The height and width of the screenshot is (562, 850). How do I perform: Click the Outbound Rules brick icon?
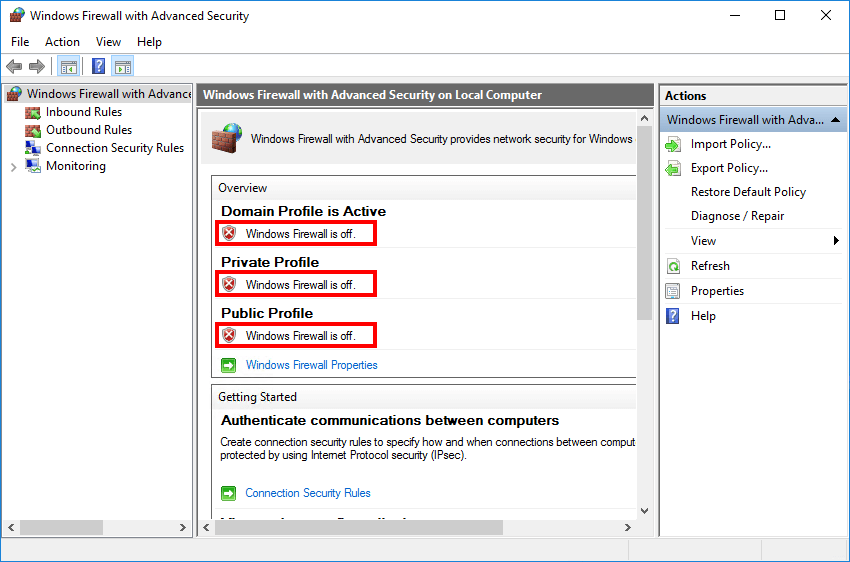click(33, 130)
